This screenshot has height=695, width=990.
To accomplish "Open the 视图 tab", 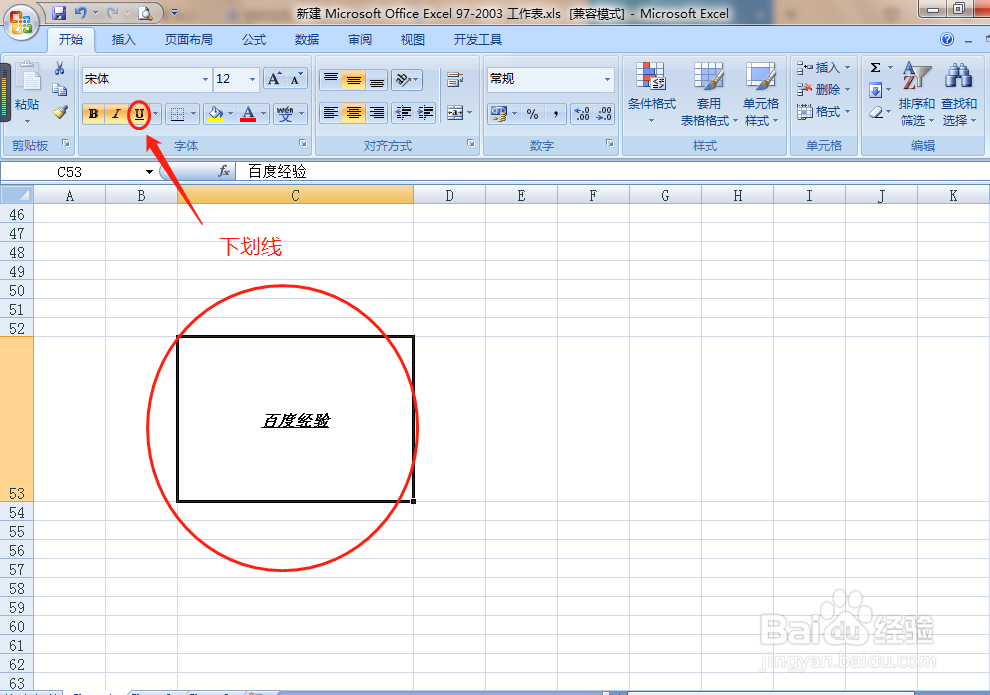I will pyautogui.click(x=413, y=40).
